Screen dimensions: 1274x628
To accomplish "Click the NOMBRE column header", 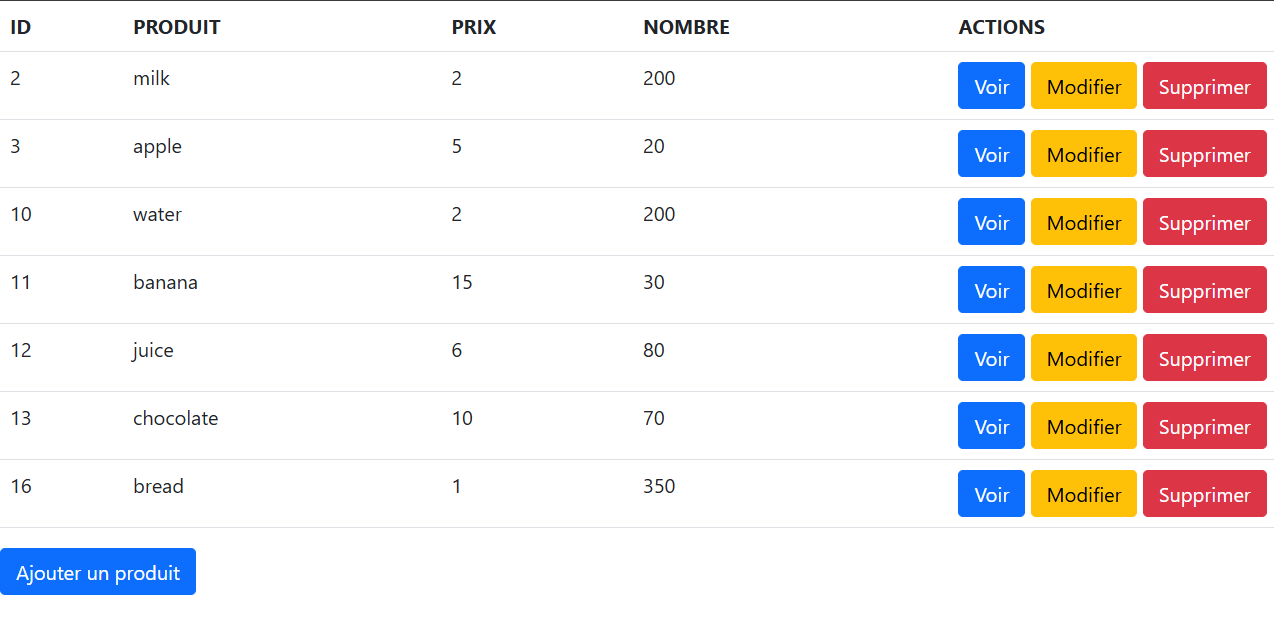I will pyautogui.click(x=686, y=27).
